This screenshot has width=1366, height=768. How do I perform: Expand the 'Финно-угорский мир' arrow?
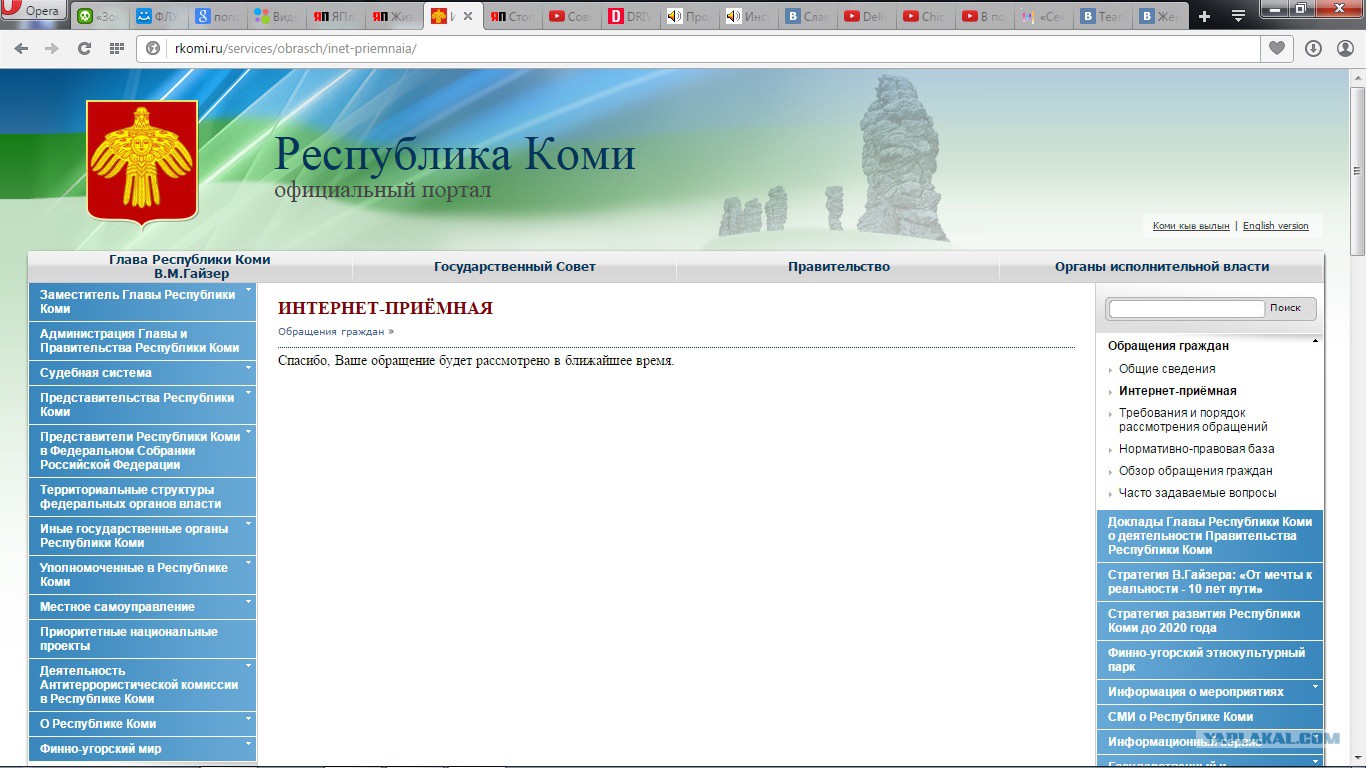point(248,744)
